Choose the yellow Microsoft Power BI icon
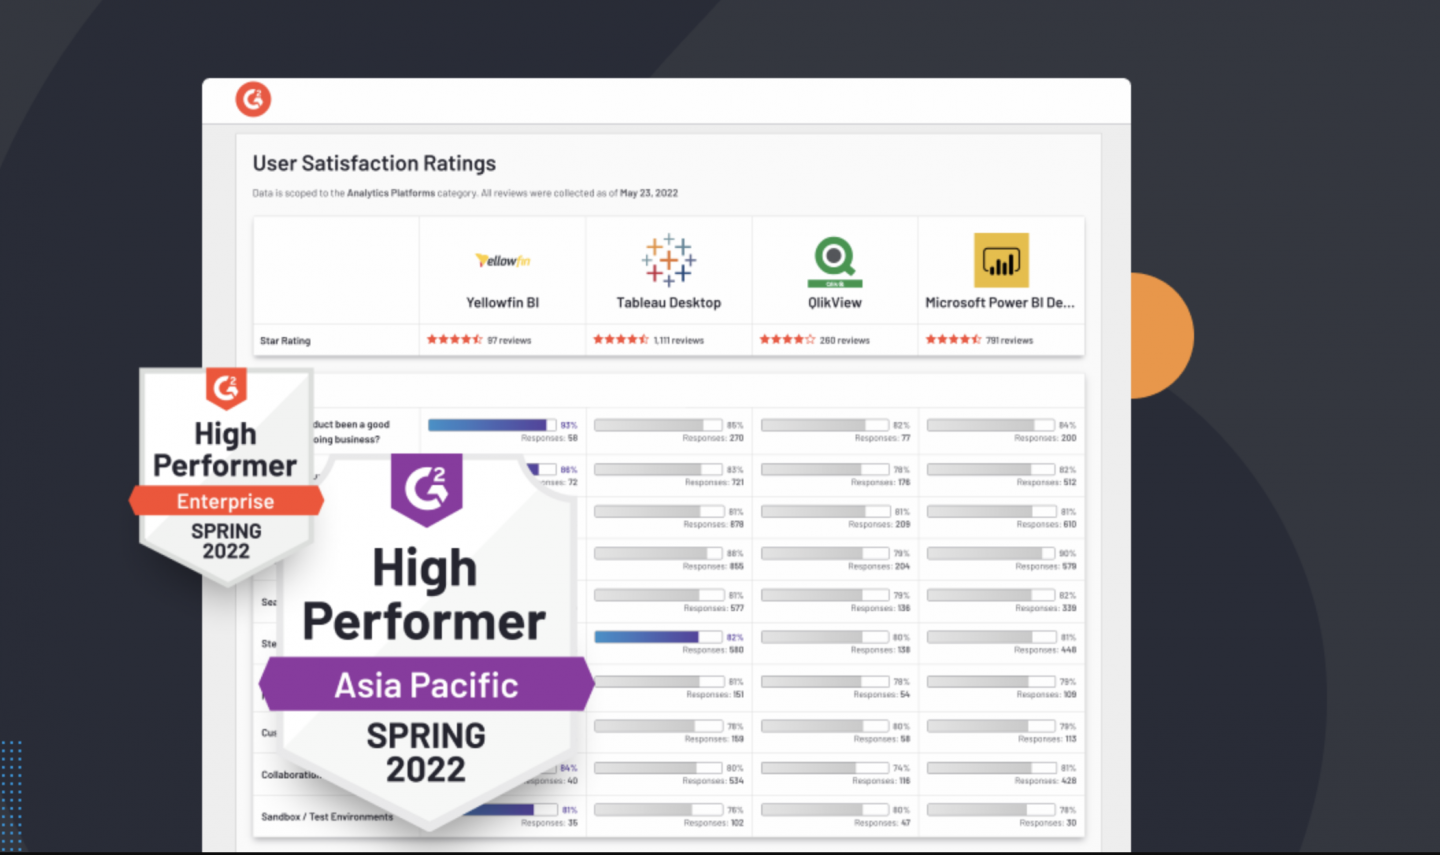The width and height of the screenshot is (1440, 855). tap(1000, 260)
